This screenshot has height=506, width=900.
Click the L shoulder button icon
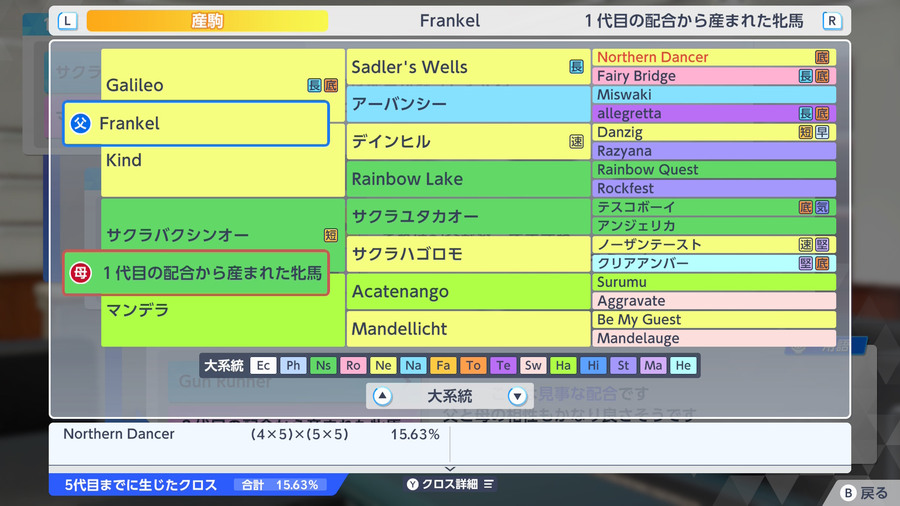(67, 21)
